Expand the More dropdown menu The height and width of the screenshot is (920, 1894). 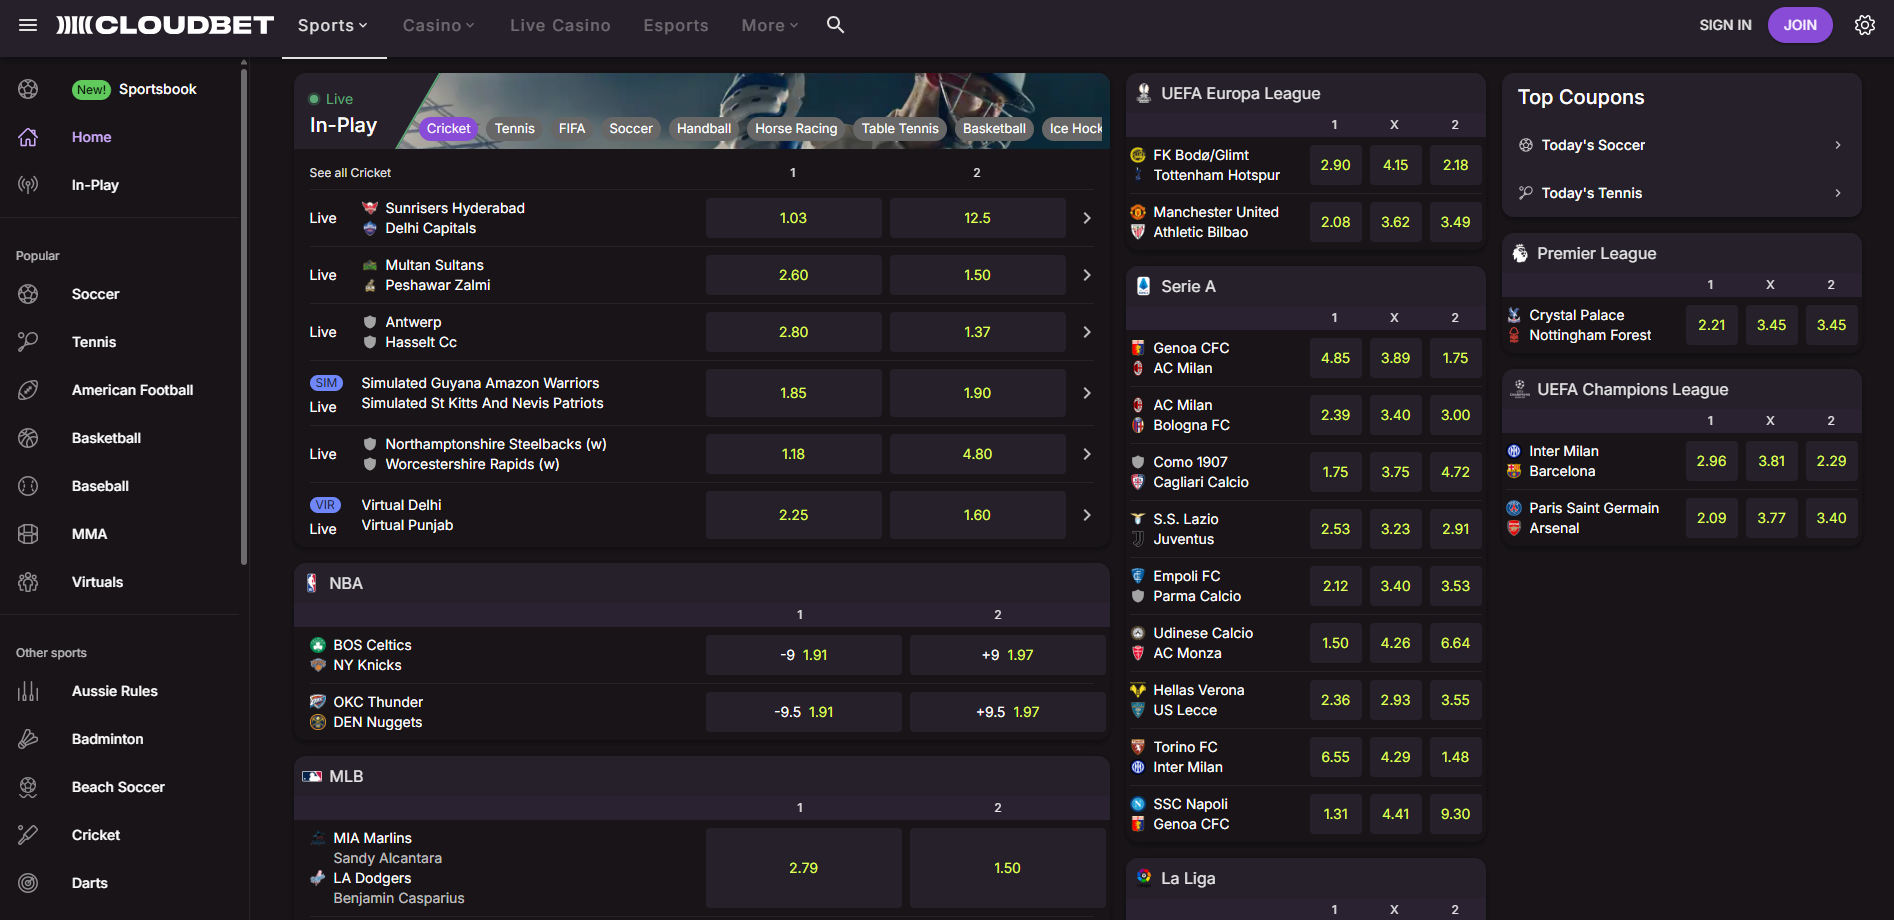769,25
